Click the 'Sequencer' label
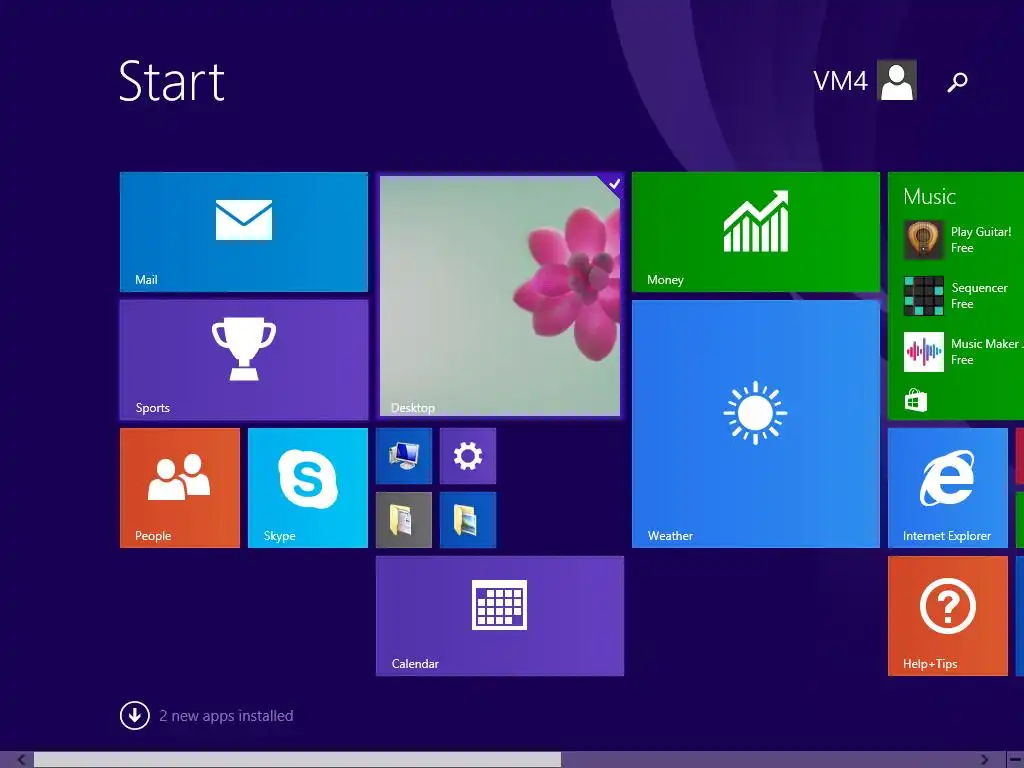1024x768 pixels. click(979, 288)
